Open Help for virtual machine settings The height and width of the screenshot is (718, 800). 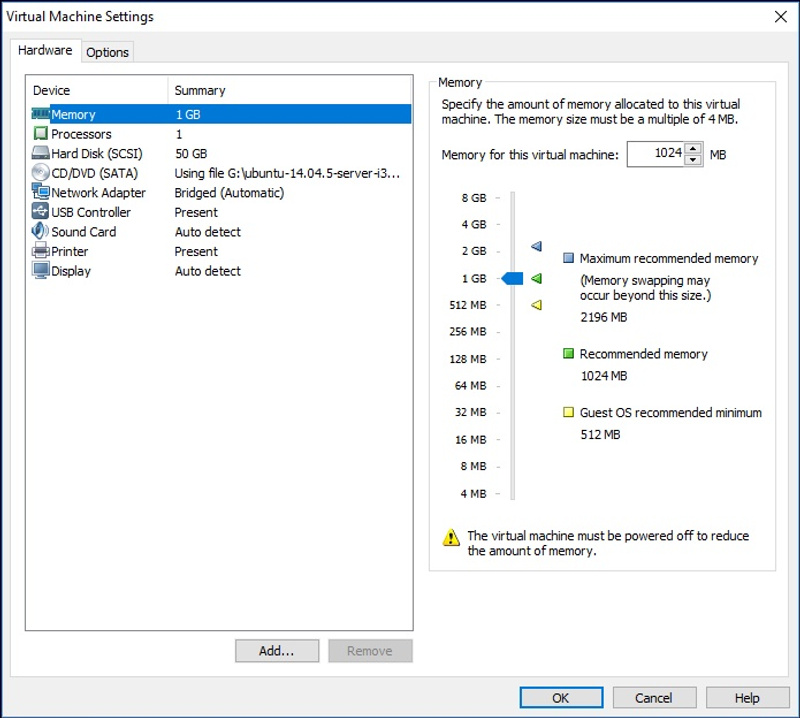[747, 698]
